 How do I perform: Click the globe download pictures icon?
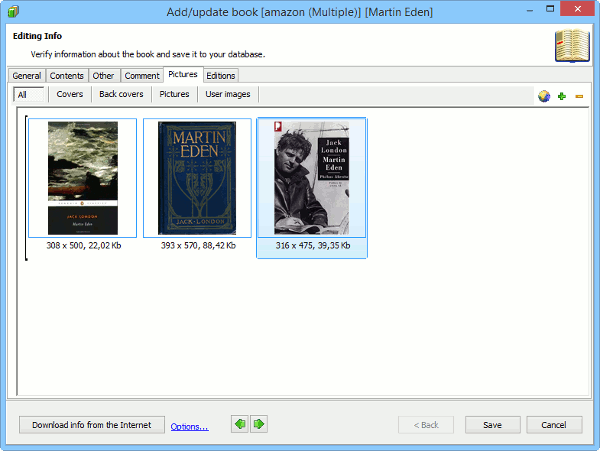(x=544, y=96)
